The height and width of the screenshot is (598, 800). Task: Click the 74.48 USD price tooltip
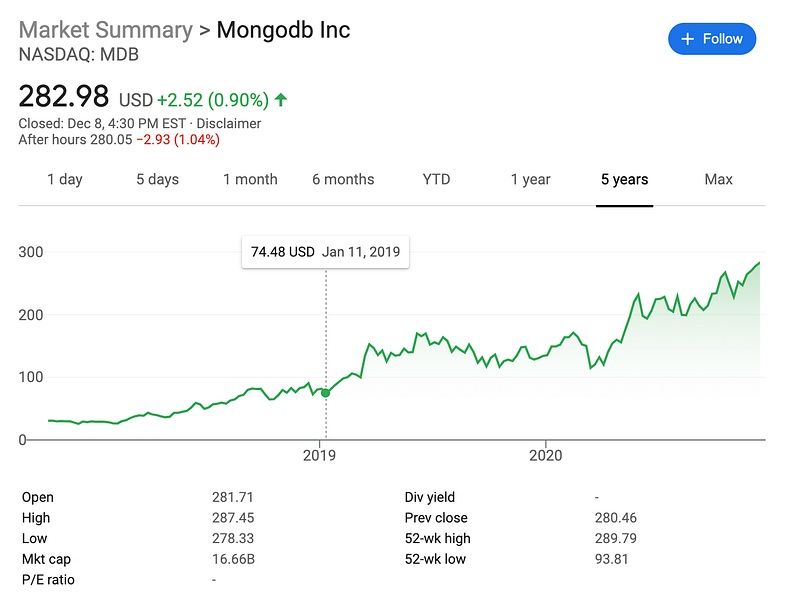tap(326, 252)
